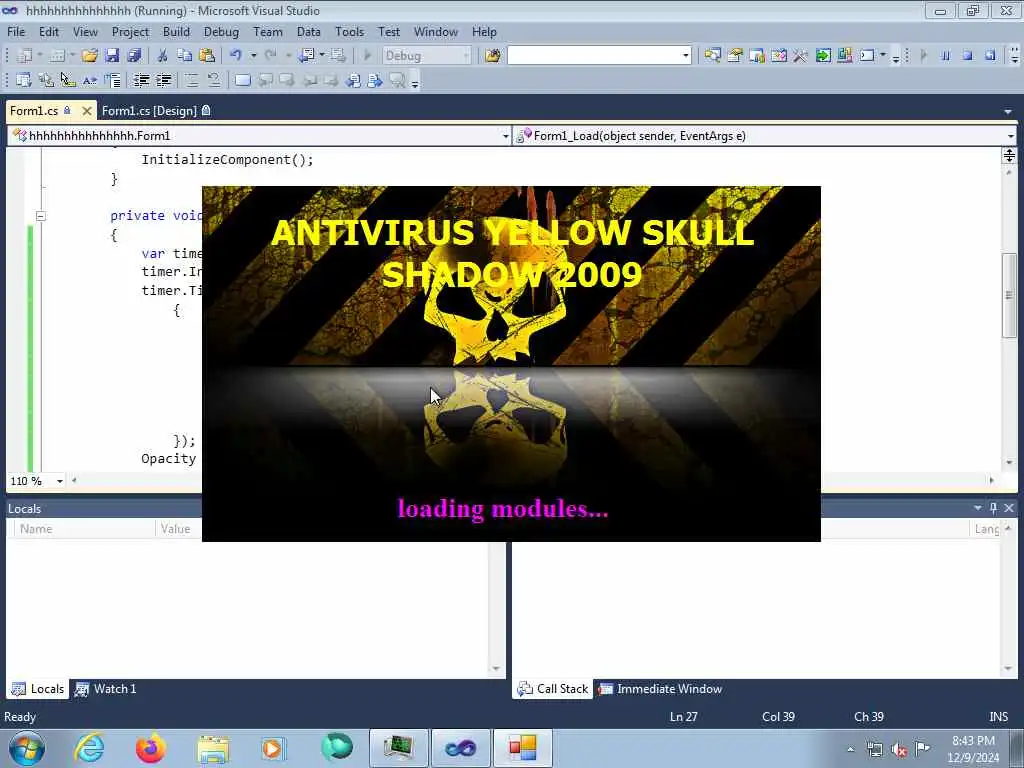Click the loading modules... text on splash
This screenshot has height=768, width=1024.
503,509
